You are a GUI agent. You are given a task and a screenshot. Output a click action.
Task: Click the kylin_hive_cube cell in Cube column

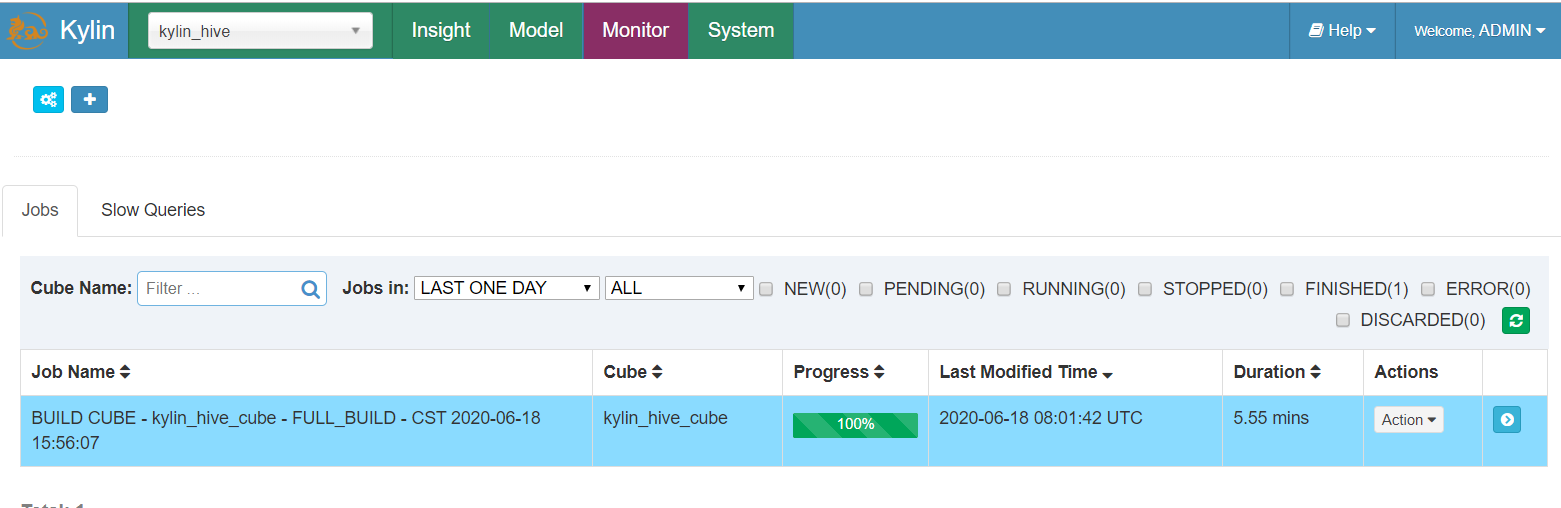click(666, 418)
